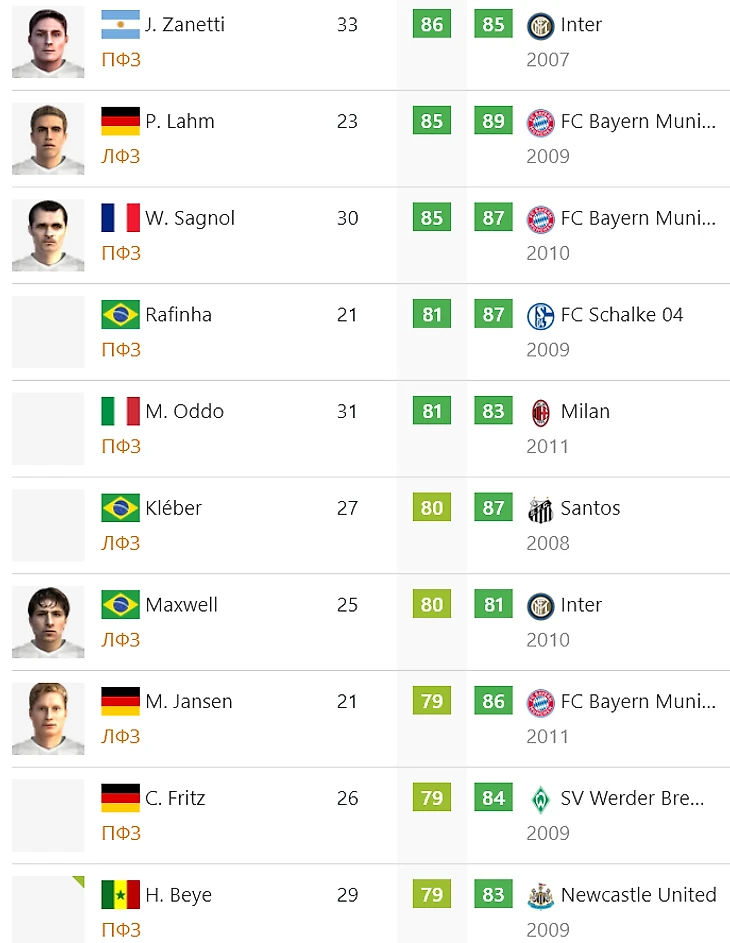
Task: Click the Schalke 04 crest in Rafinha's row
Action: point(540,315)
